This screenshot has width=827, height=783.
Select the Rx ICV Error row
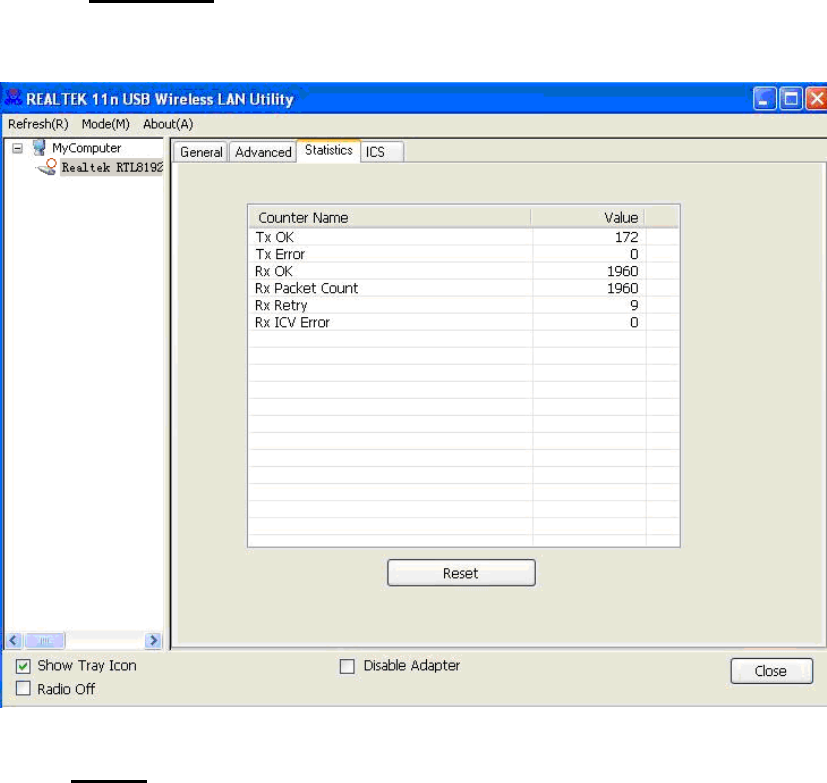(464, 322)
